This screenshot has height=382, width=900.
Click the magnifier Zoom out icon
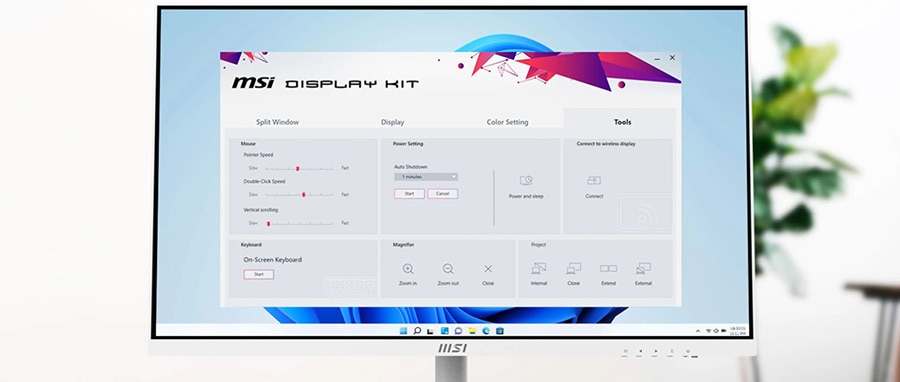448,268
